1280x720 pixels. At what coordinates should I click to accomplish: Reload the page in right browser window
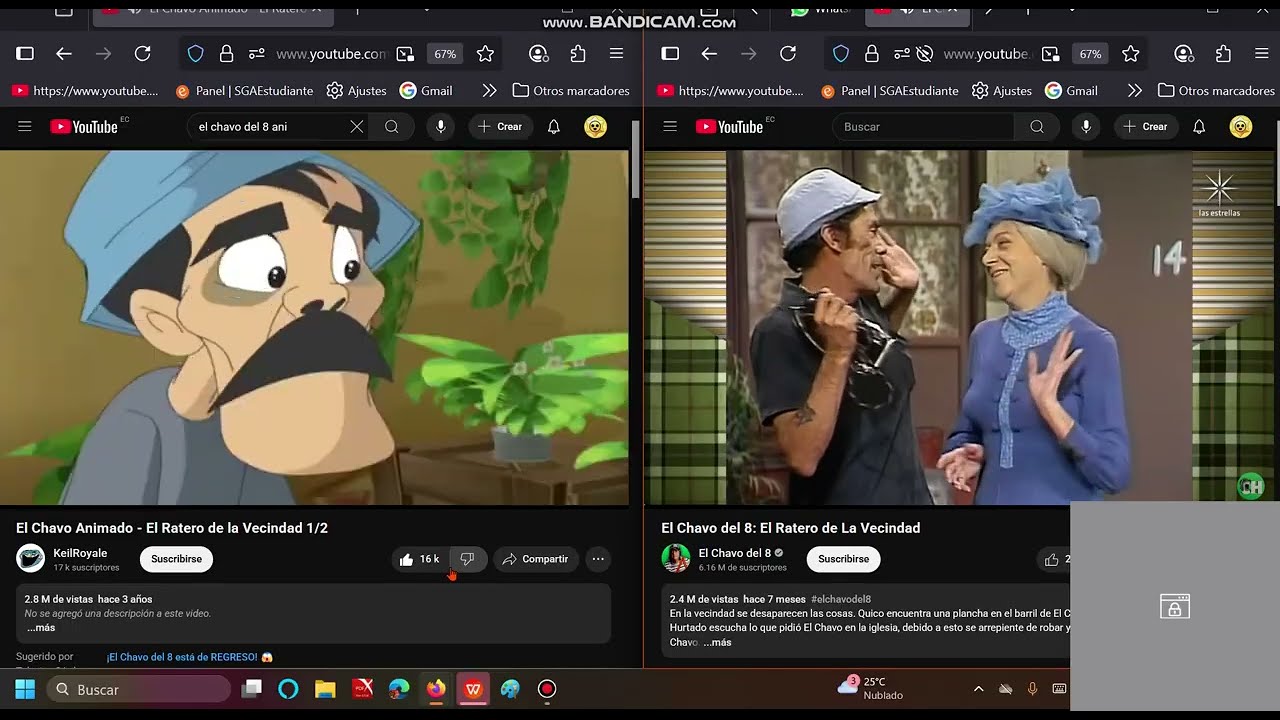click(788, 54)
